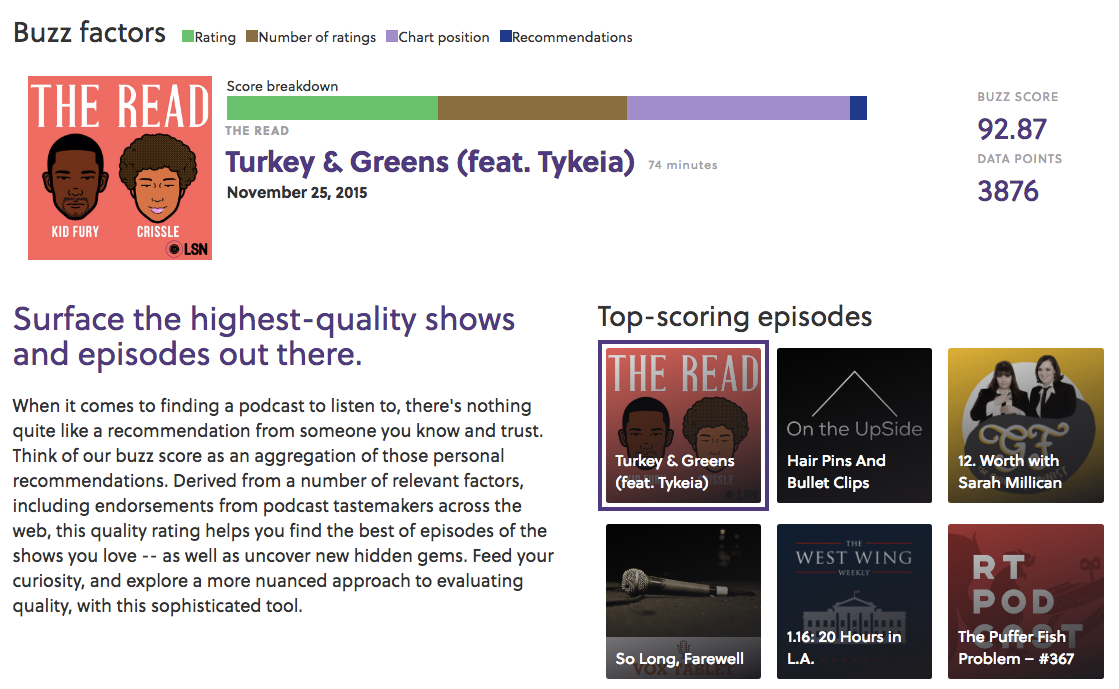Click the purple Chart position legend swatch

(392, 36)
